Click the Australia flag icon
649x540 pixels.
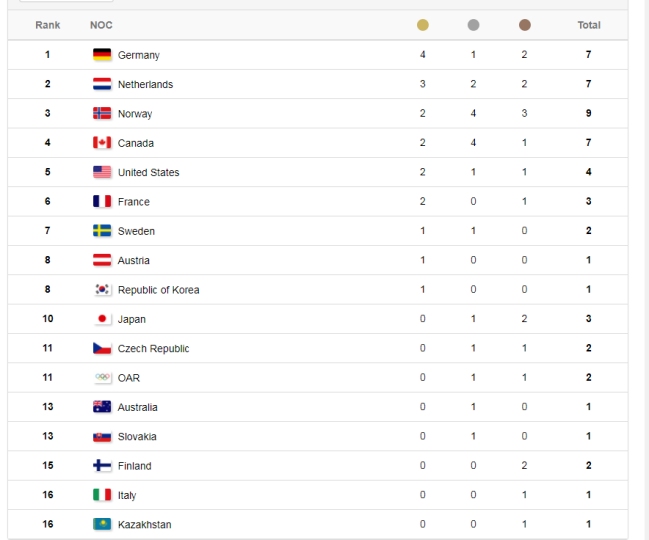(x=102, y=407)
